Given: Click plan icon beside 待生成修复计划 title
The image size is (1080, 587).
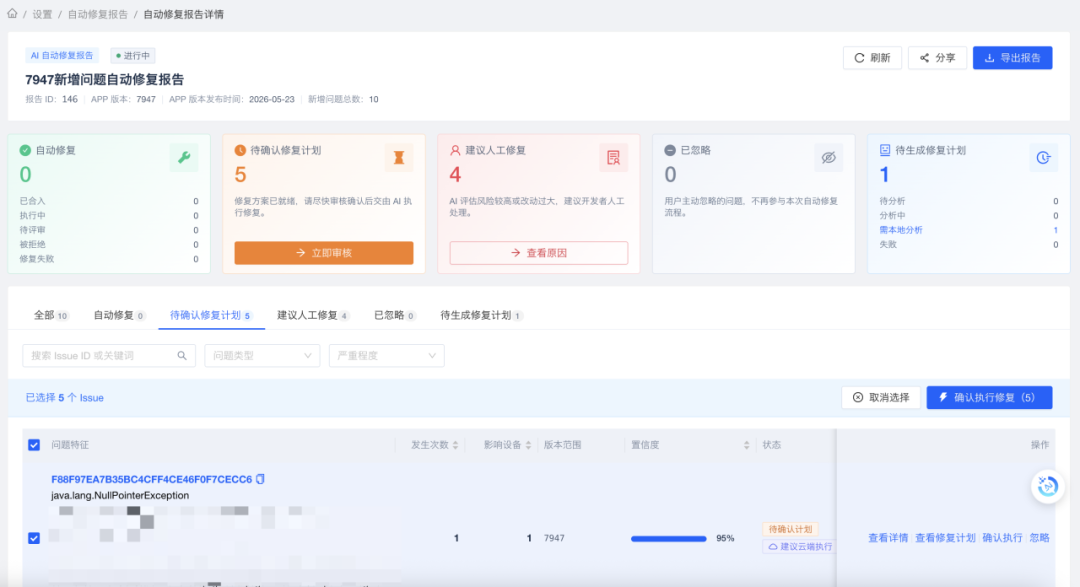Looking at the screenshot, I should pos(885,150).
